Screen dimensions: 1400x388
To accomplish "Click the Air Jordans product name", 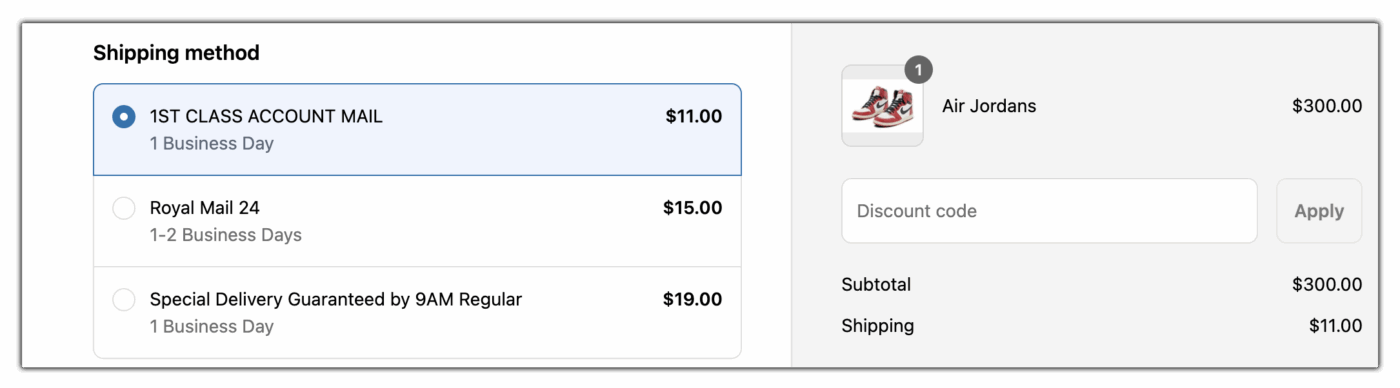I will click(989, 106).
